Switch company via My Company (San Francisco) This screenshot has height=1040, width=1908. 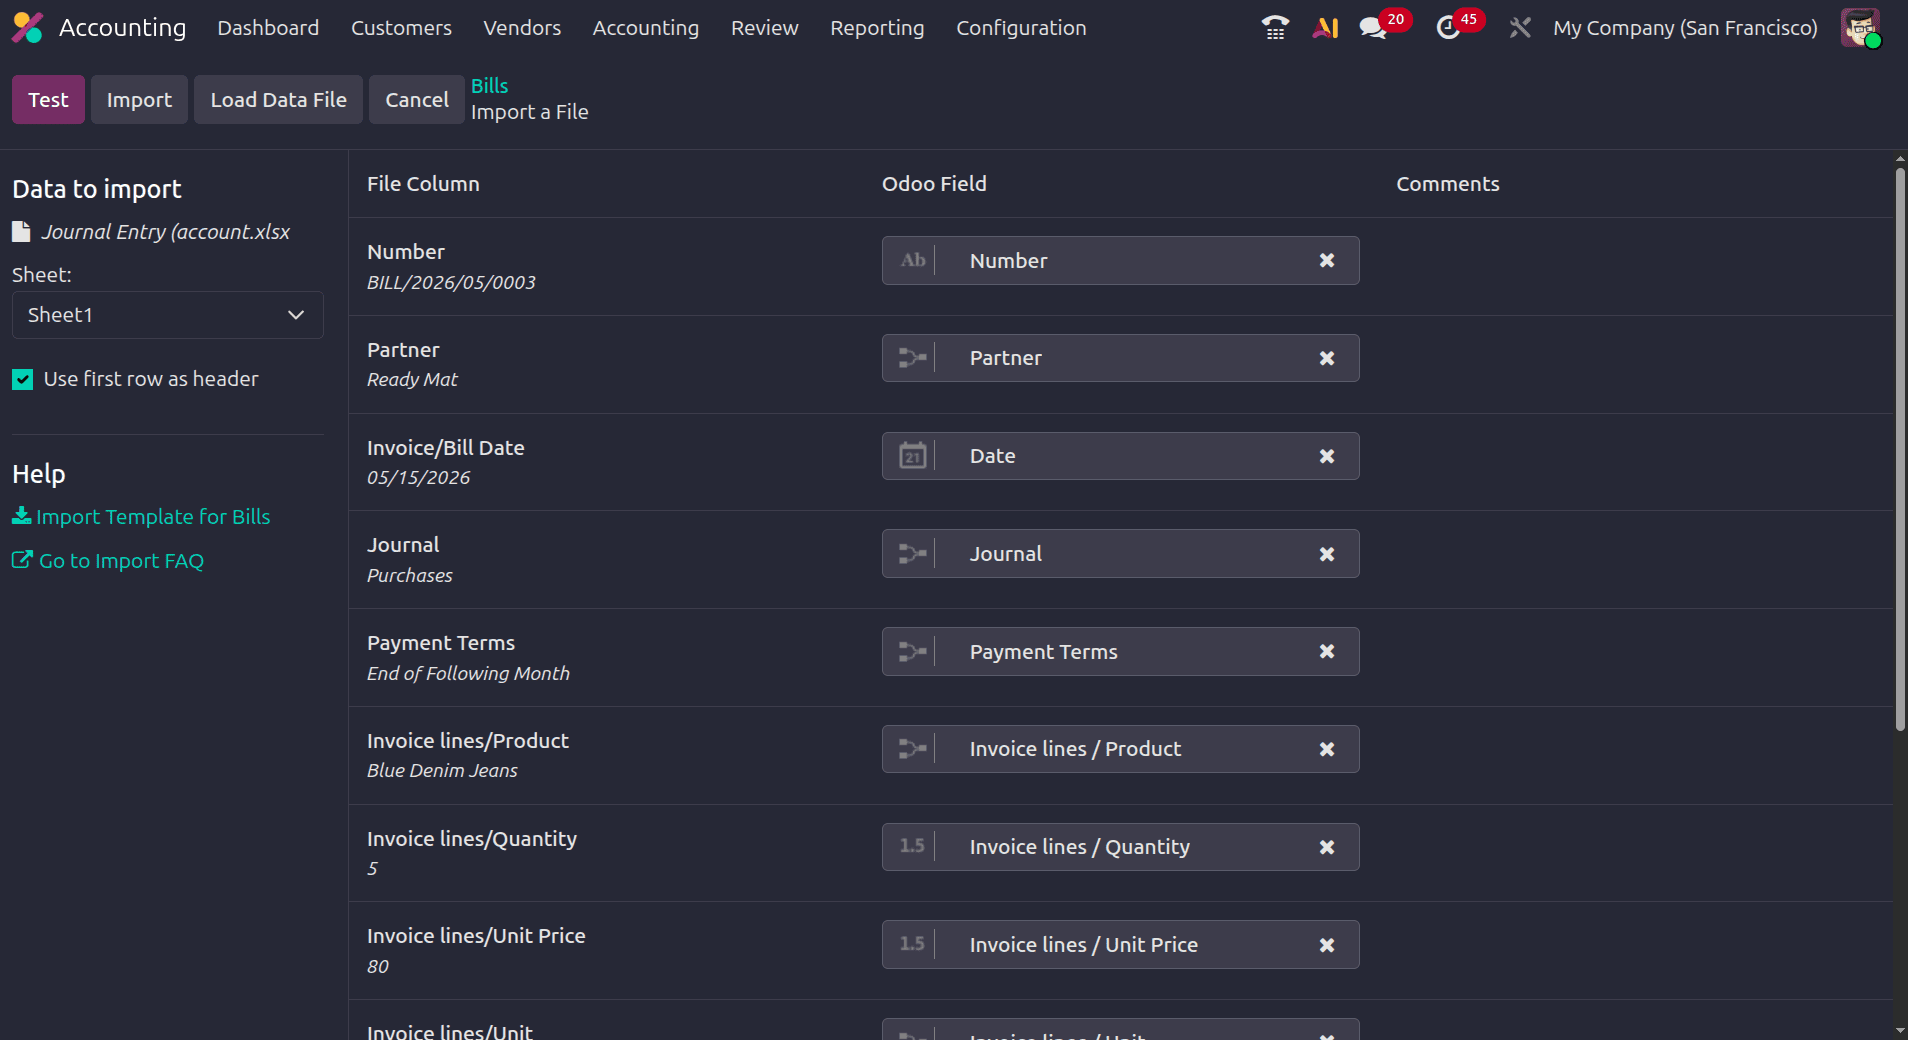point(1685,28)
